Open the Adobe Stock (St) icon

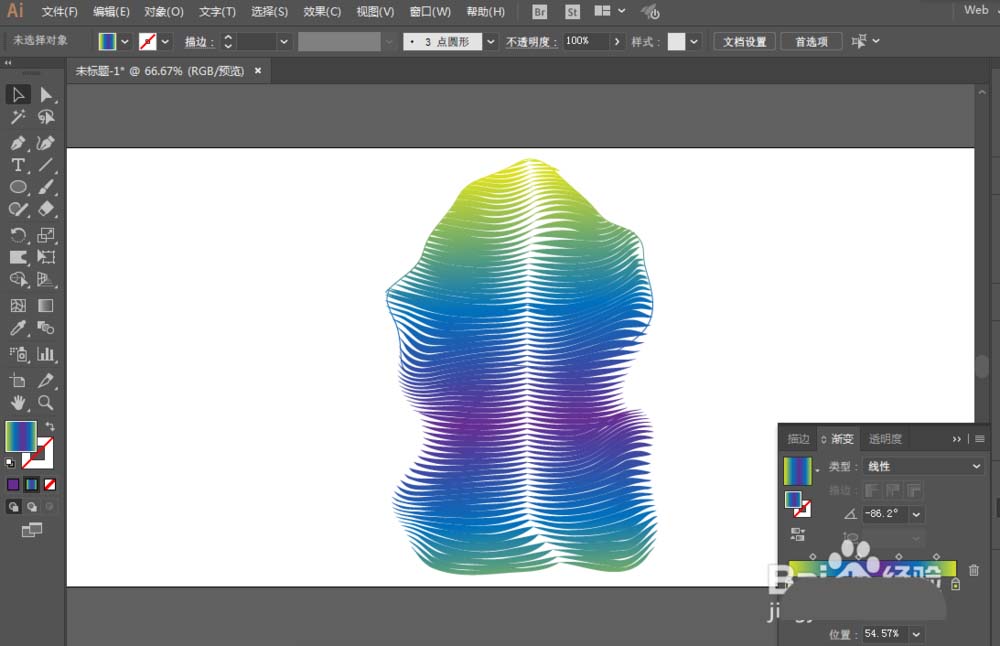tap(572, 11)
